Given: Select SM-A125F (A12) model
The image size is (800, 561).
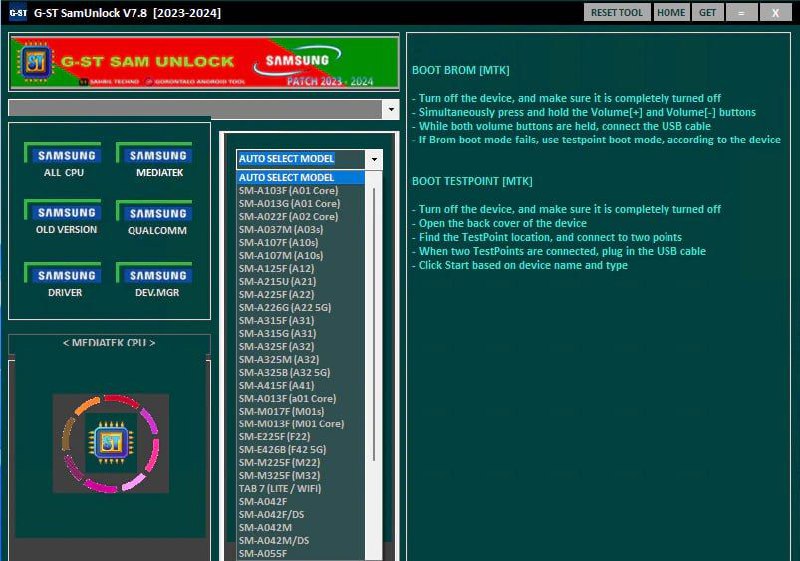Looking at the screenshot, I should pyautogui.click(x=301, y=269).
